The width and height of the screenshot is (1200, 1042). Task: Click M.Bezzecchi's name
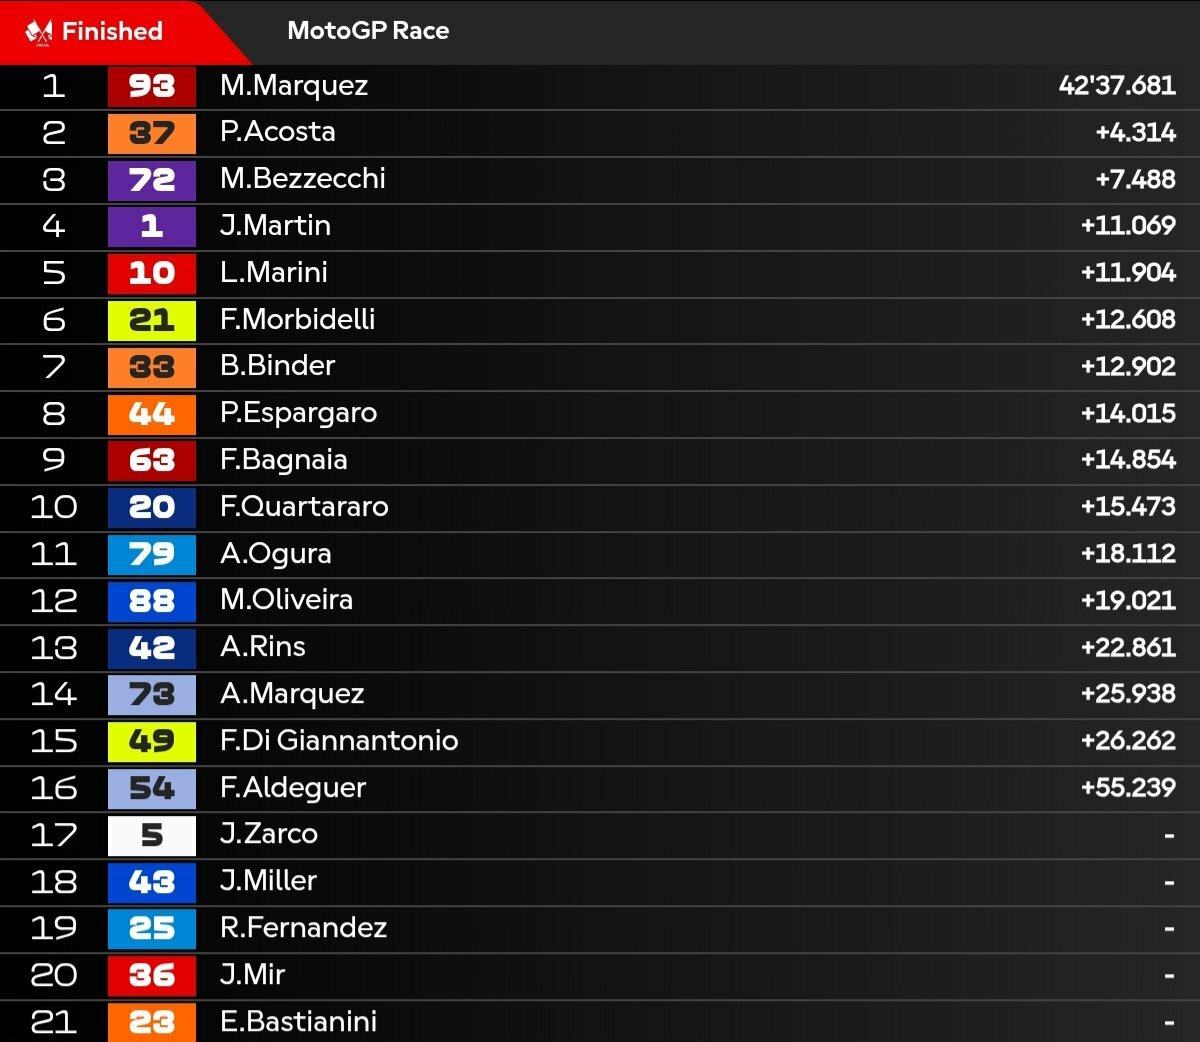303,179
